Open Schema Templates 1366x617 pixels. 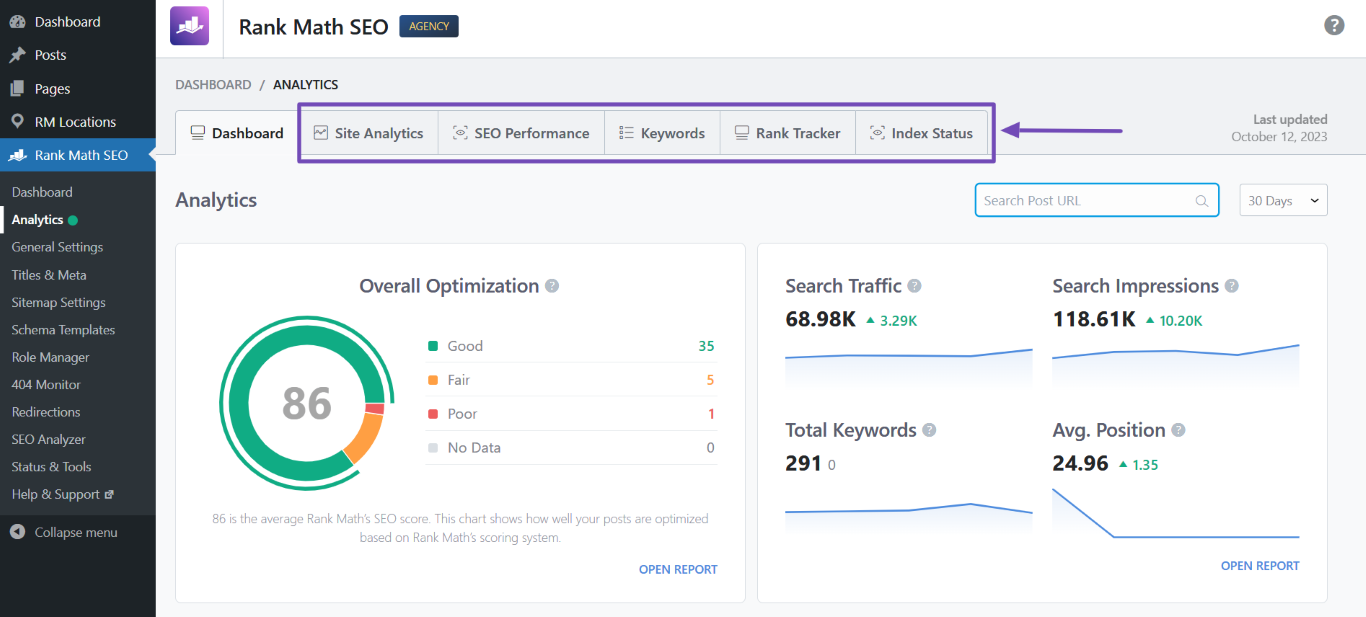[x=78, y=330]
